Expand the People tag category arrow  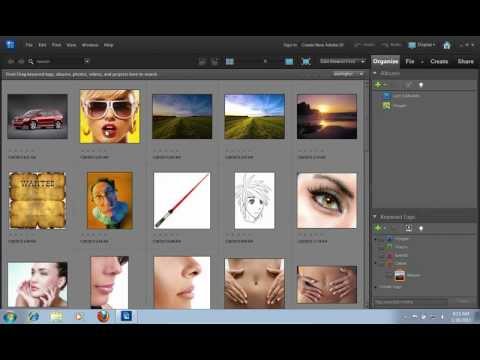[375, 239]
